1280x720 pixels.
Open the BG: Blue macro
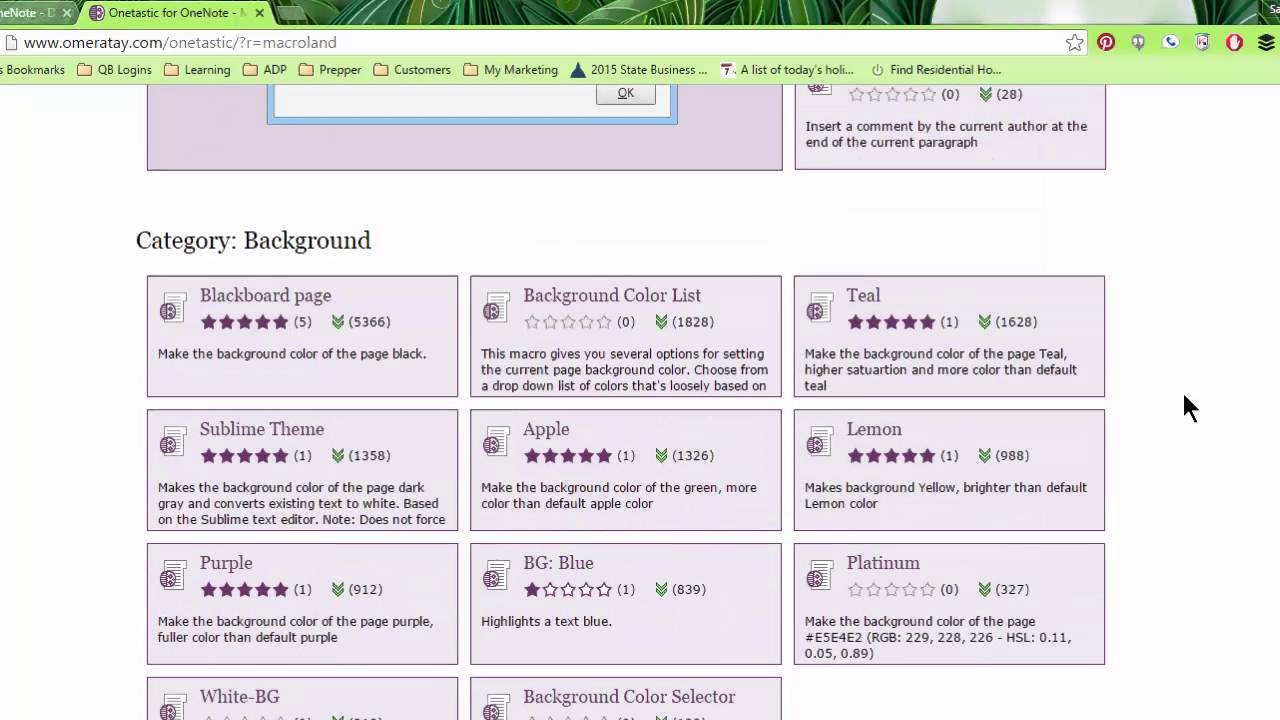[x=558, y=563]
